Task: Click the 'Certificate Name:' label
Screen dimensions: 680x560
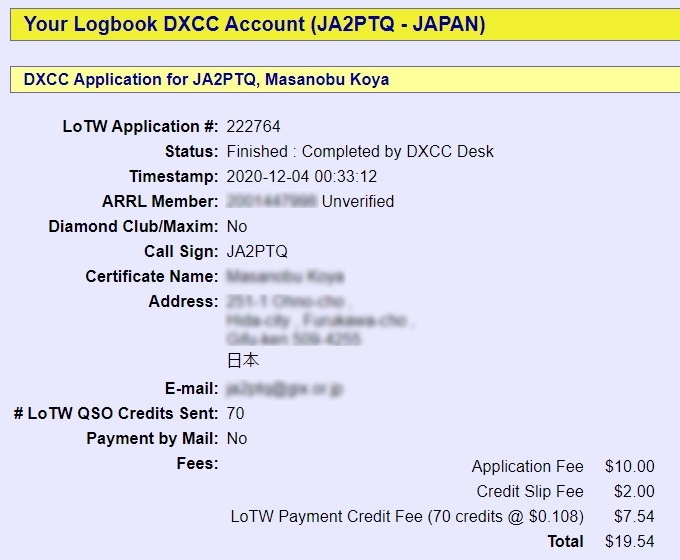Action: click(152, 276)
